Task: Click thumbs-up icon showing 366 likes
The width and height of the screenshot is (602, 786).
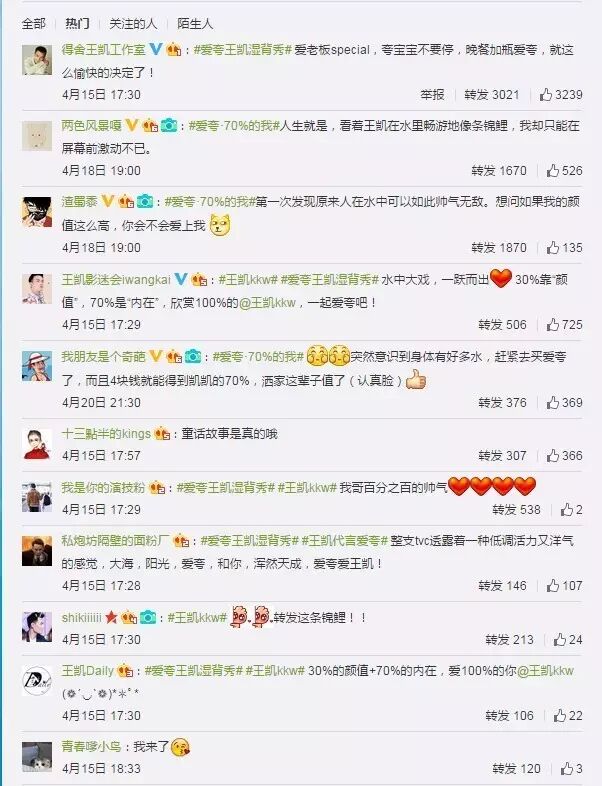Action: [x=553, y=455]
